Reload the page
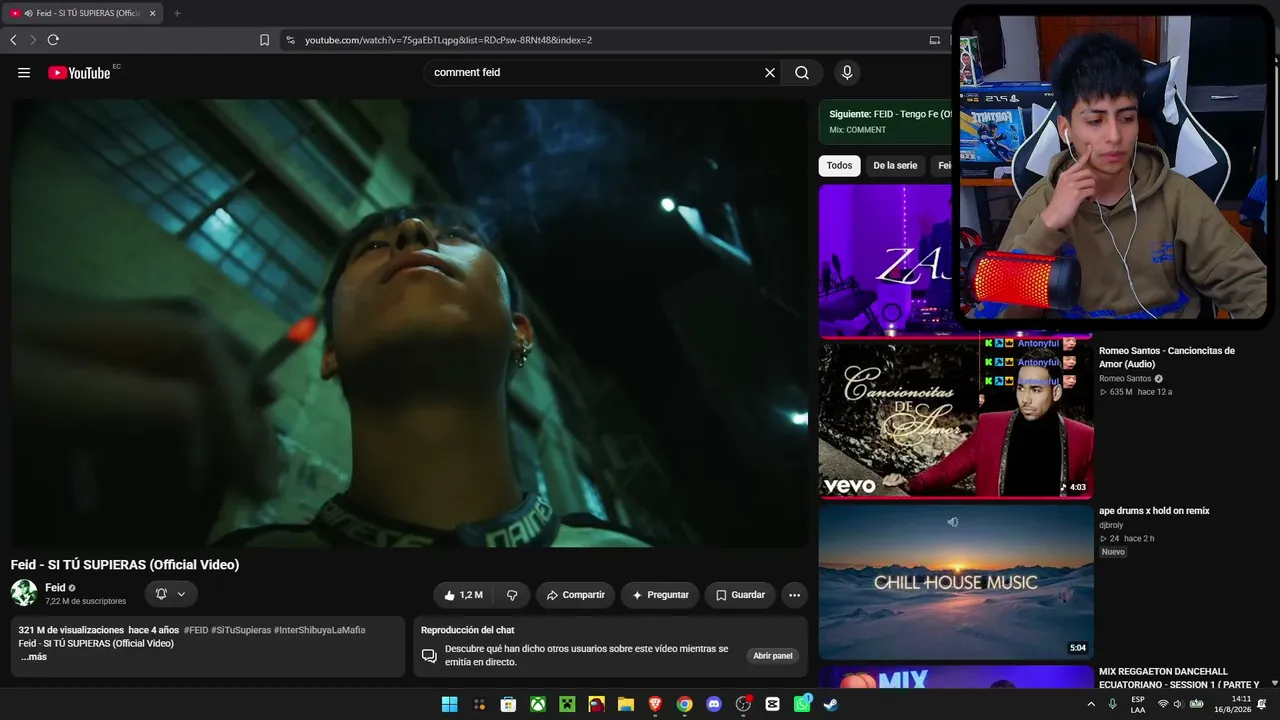 (x=53, y=40)
